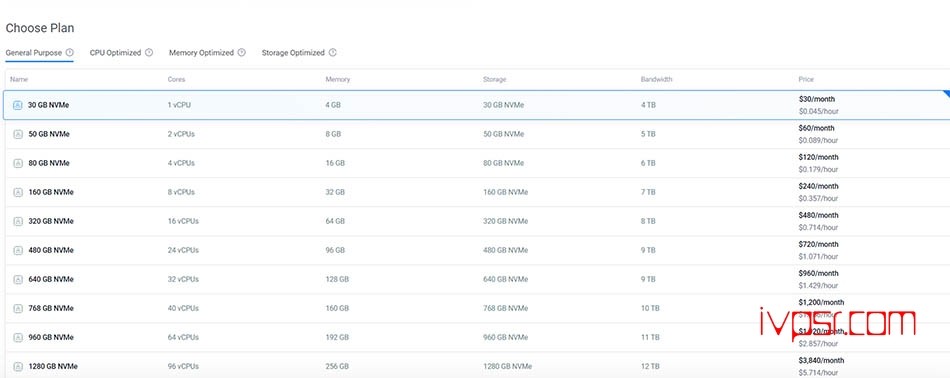Click the Bandwidth column header
The image size is (950, 378).
(x=656, y=79)
